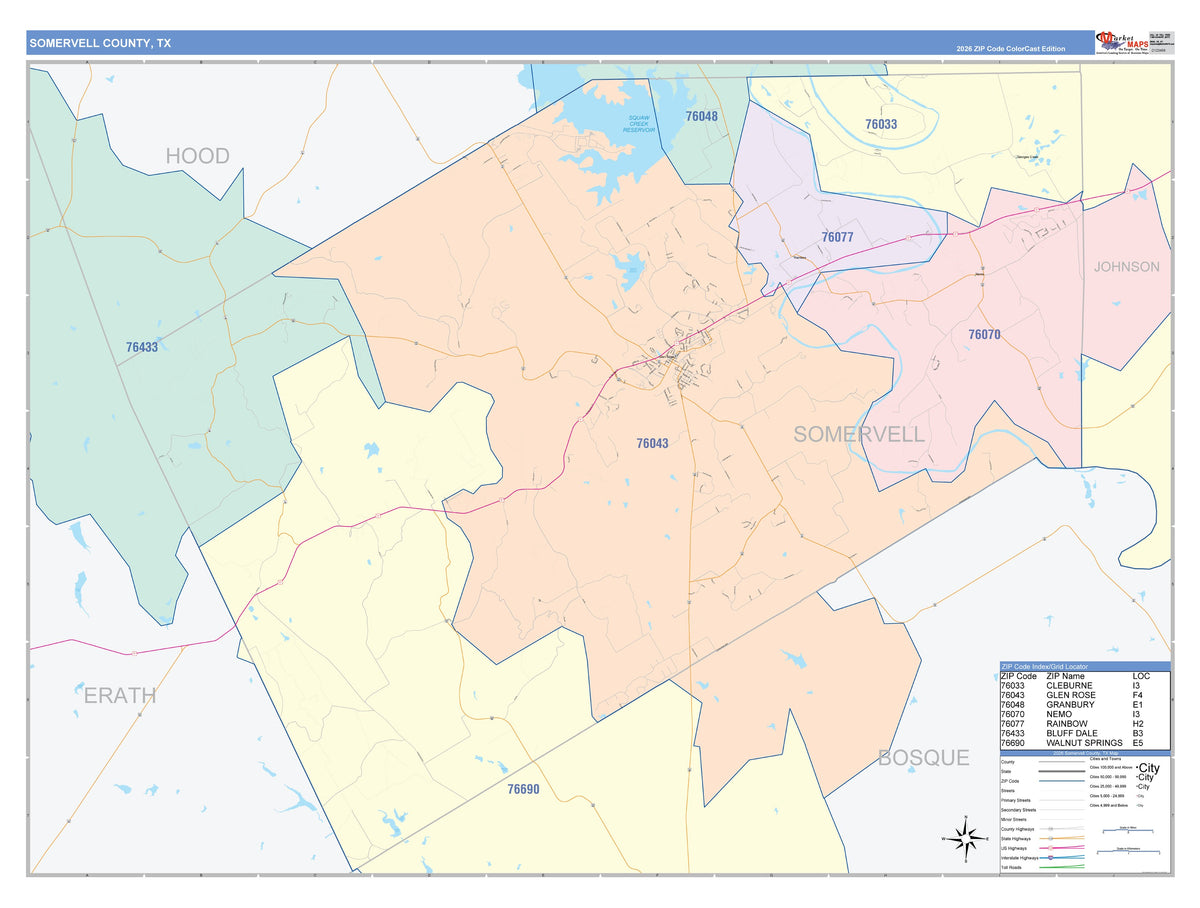Click the Squaw Creek Reservoir label
This screenshot has width=1200, height=908.
[x=639, y=124]
